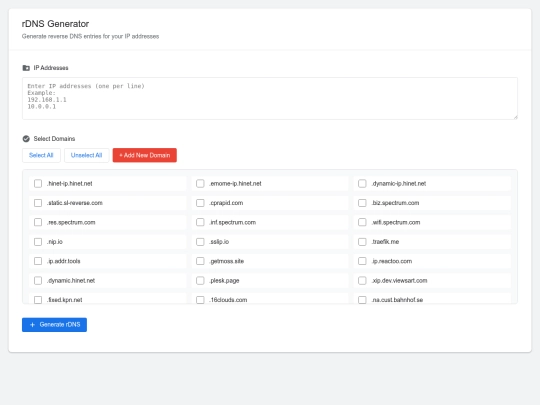
Task: Check the .wifi.spectrum.com checkbox
Action: 362,222
